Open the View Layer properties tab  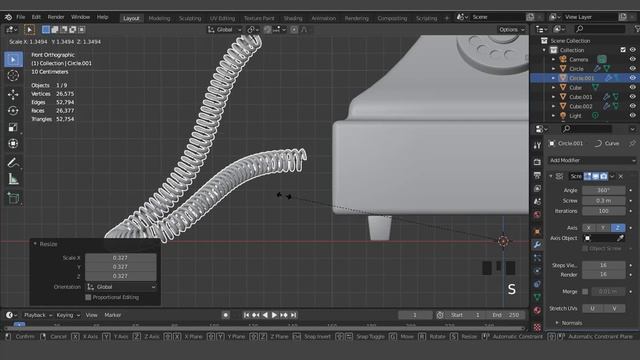pos(537,188)
